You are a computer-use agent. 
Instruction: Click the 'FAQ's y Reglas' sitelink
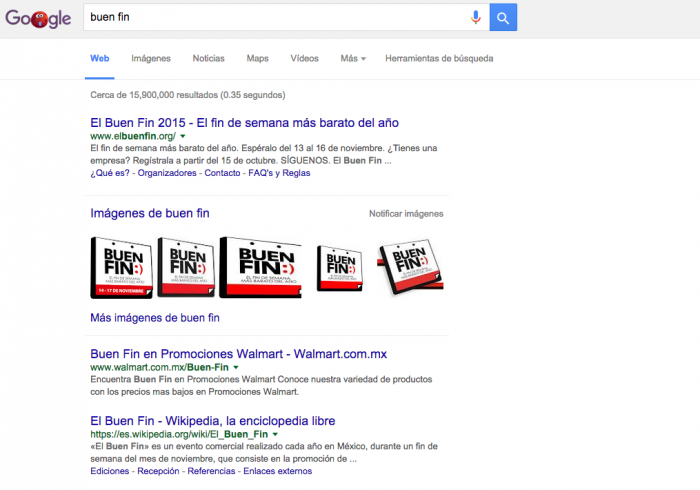click(x=279, y=173)
